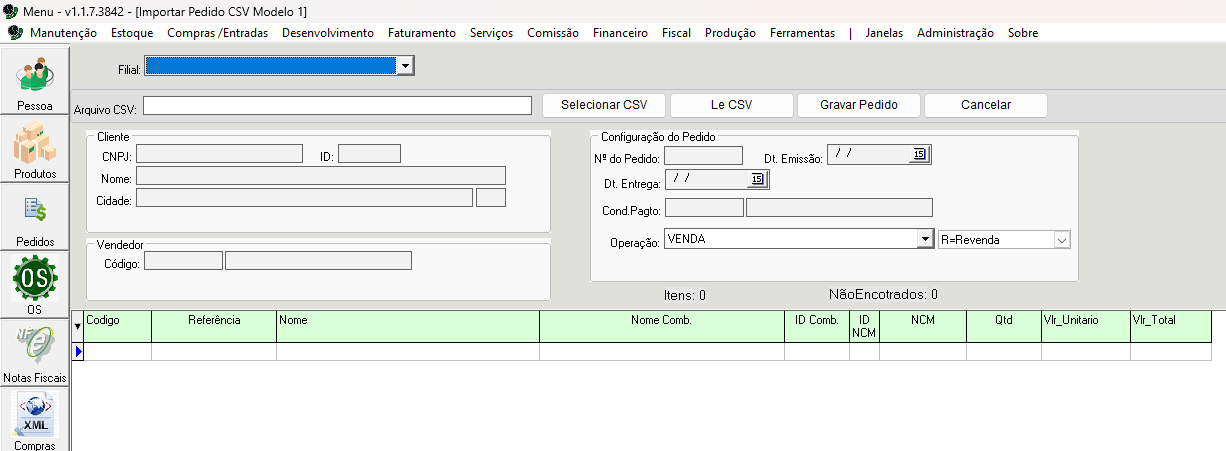
Task: Click the application logo in title bar
Action: 11,11
